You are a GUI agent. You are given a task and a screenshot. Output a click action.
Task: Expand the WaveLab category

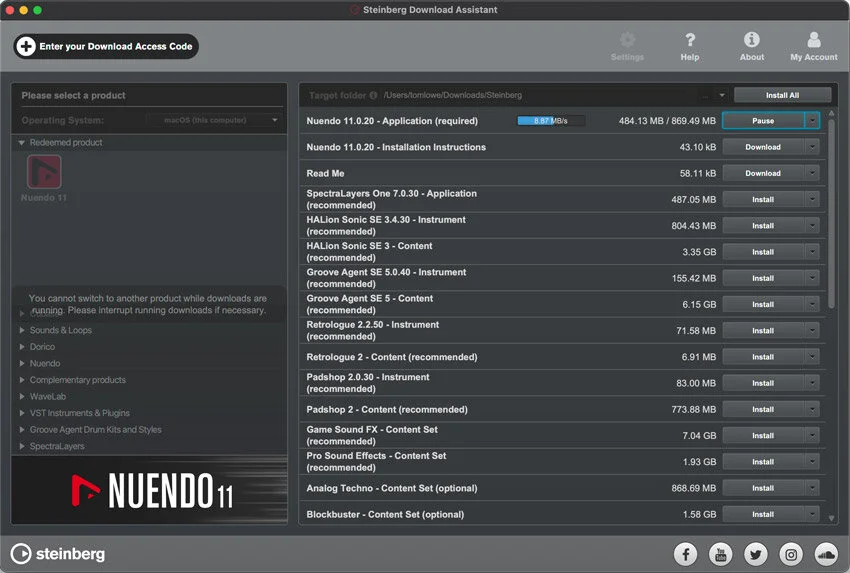[x=22, y=397]
